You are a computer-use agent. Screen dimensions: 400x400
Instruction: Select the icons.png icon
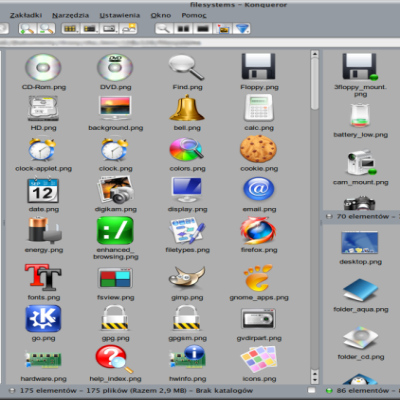click(x=259, y=359)
